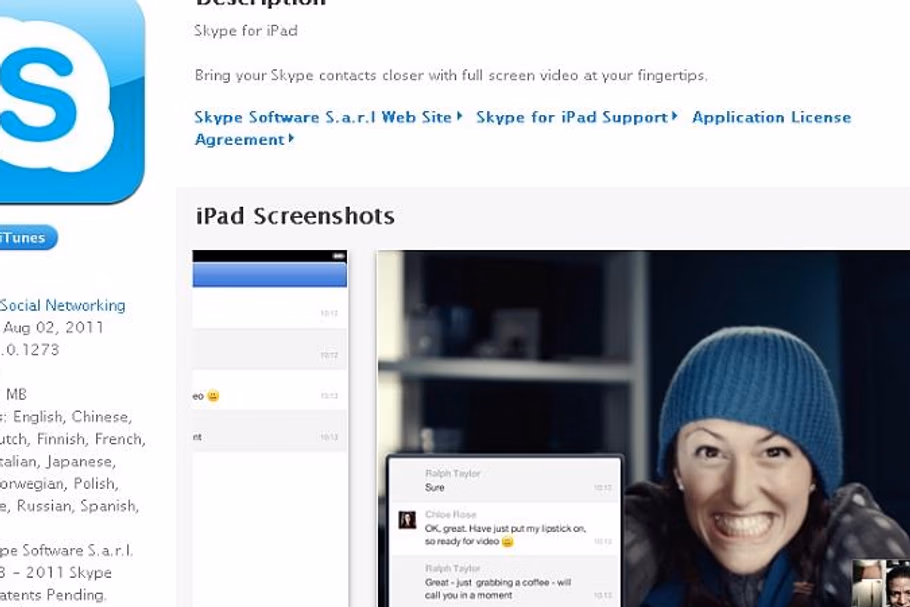Open the Social Networking category link
The image size is (910, 607).
[x=63, y=305]
